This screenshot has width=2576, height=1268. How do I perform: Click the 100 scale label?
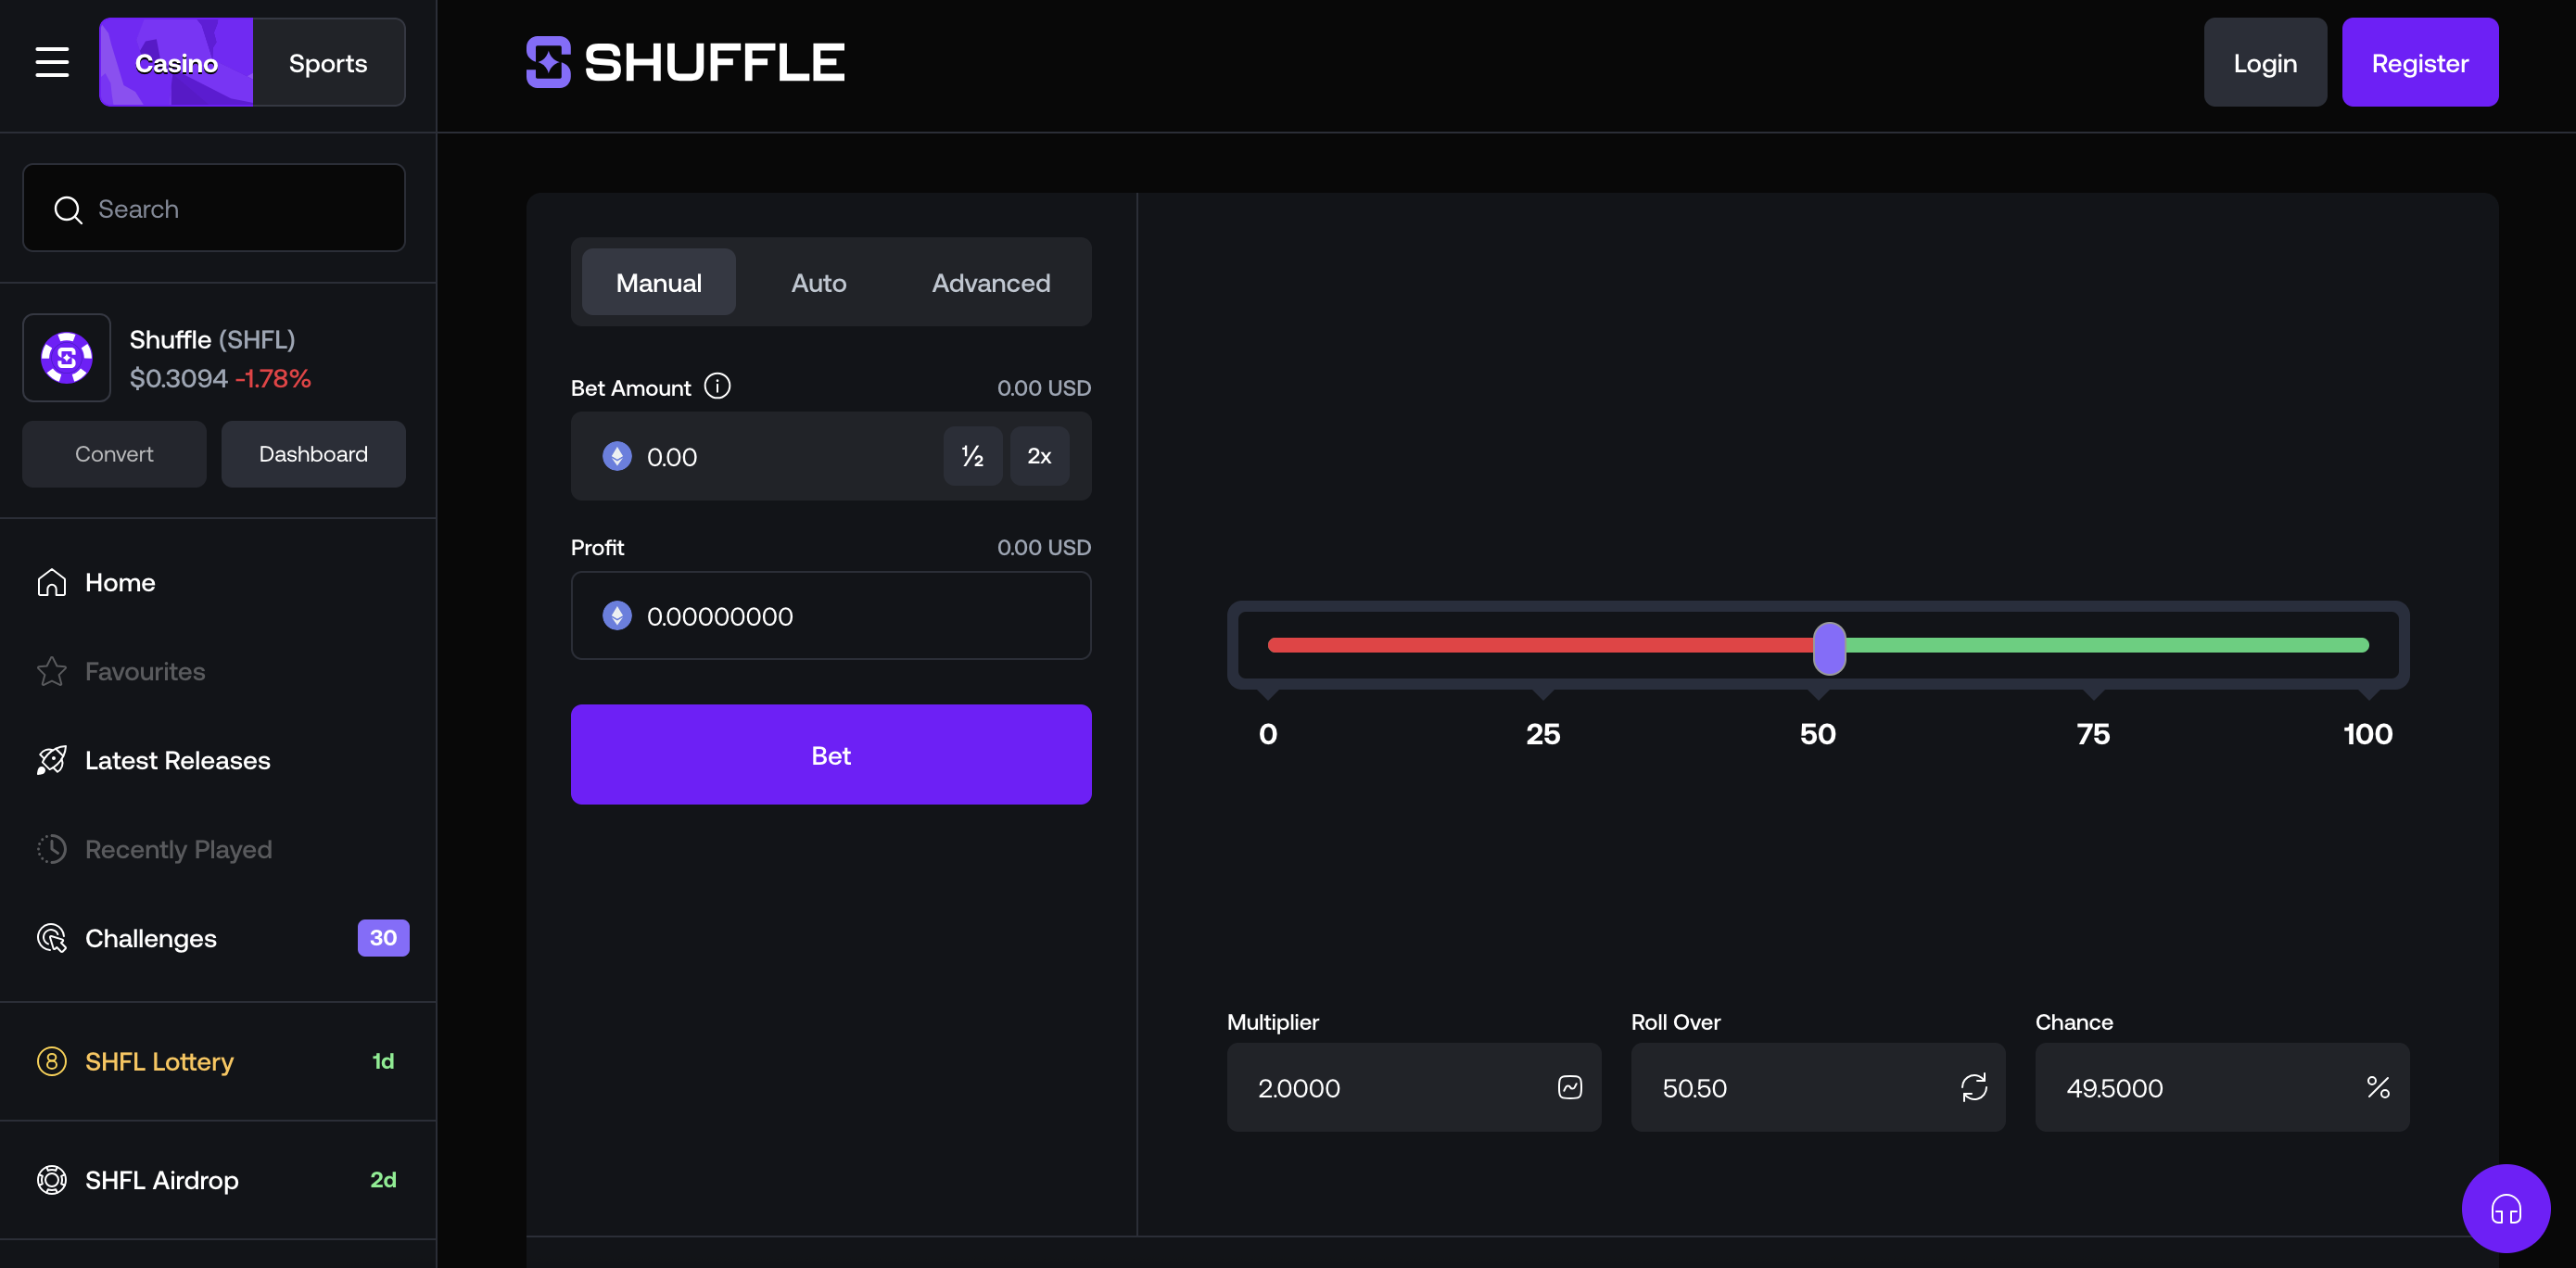pos(2368,734)
